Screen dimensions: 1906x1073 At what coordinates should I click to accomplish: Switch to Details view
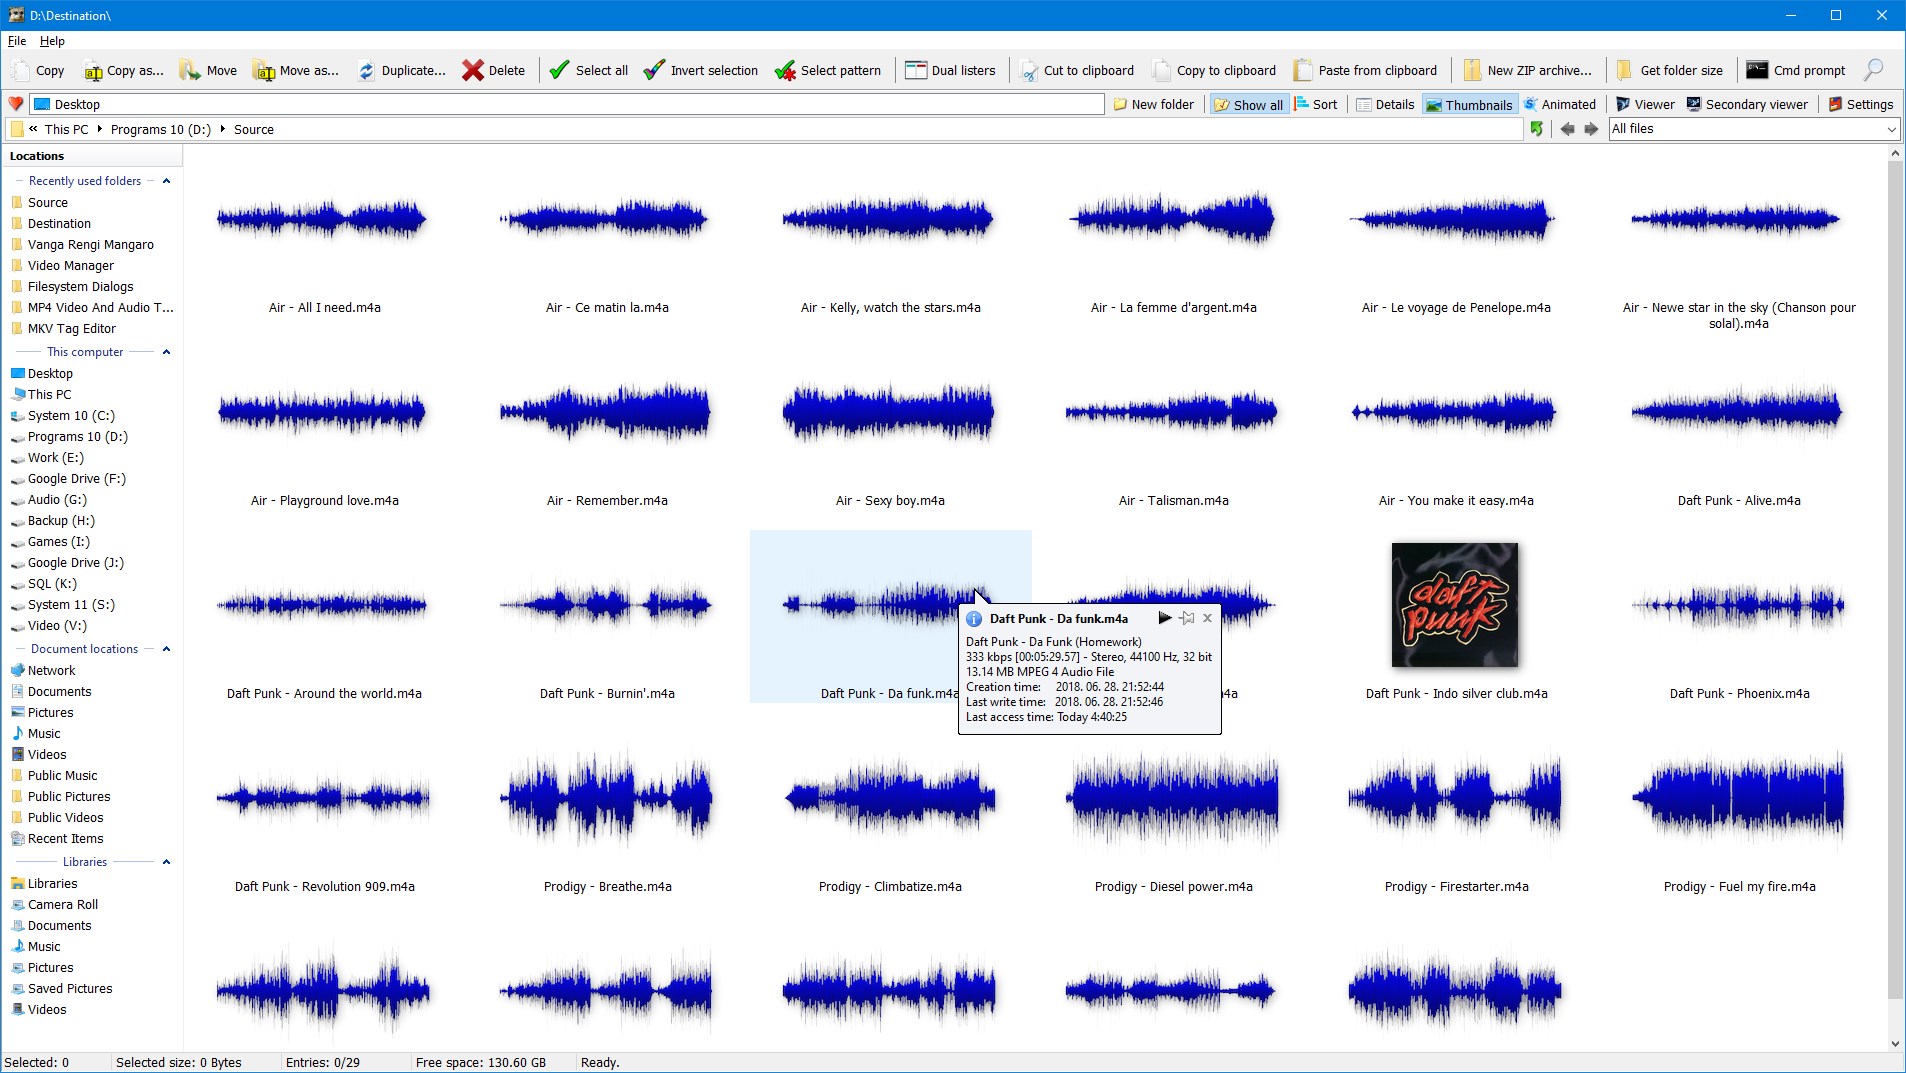point(1385,104)
